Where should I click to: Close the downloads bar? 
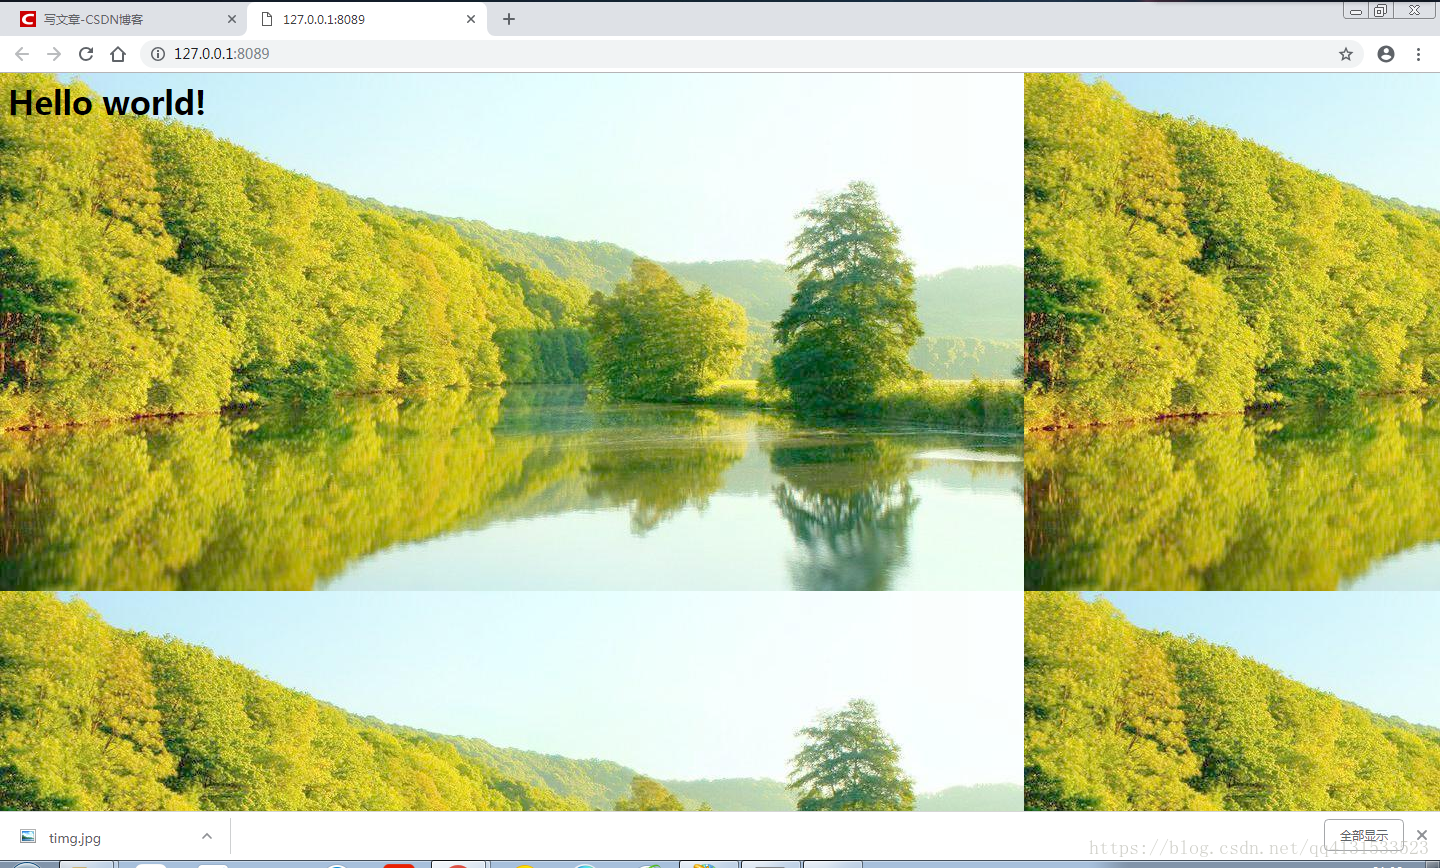pos(1422,835)
